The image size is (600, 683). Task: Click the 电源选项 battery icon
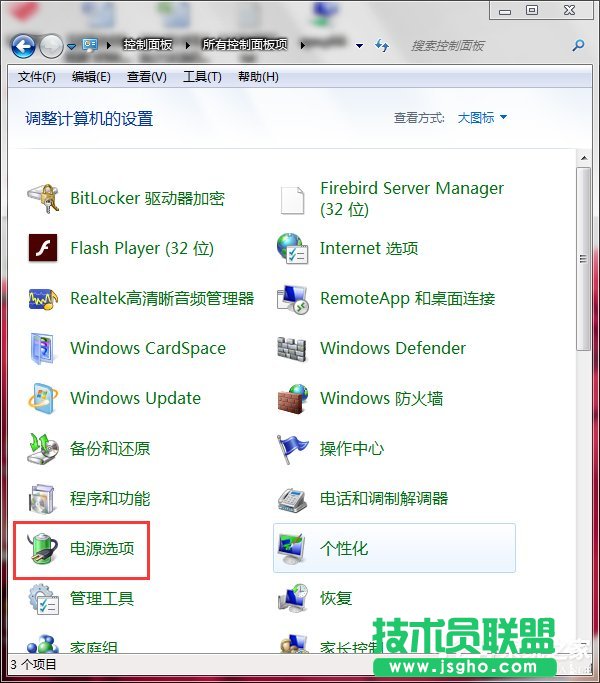(43, 548)
